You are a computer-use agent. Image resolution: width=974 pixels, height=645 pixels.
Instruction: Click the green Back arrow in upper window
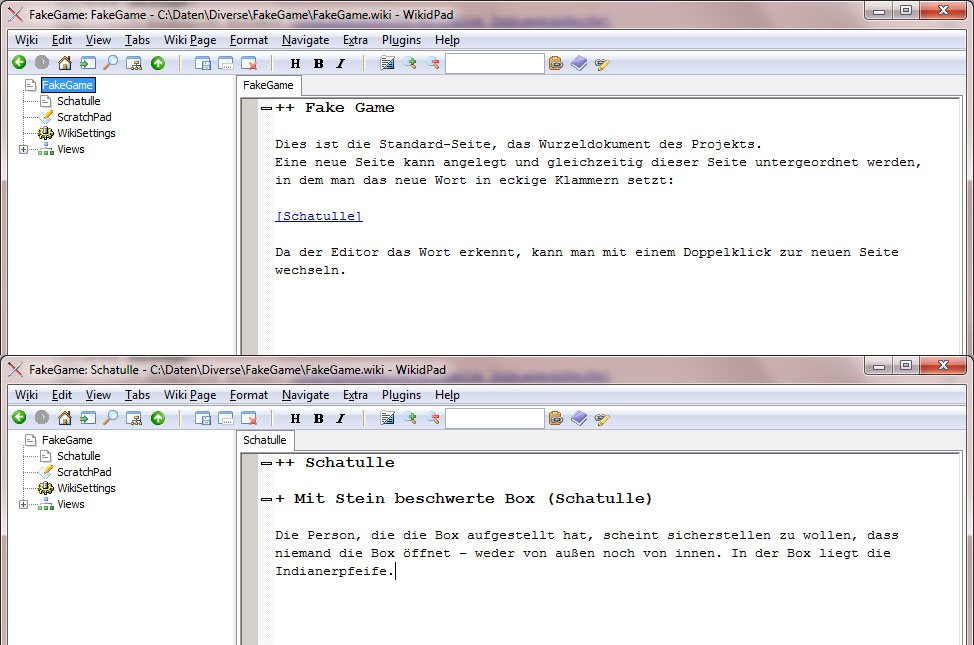coord(19,63)
